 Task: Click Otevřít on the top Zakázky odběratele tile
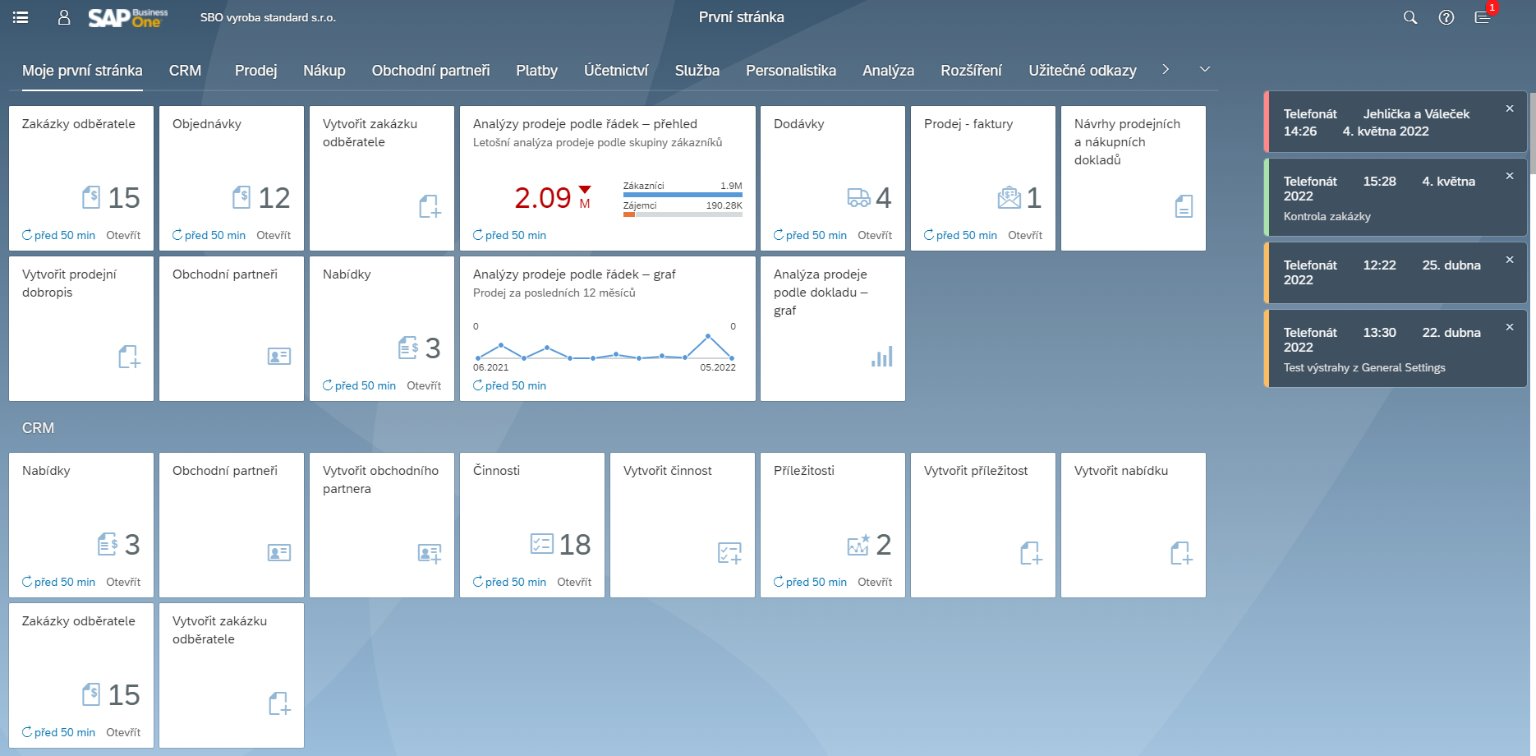click(123, 236)
